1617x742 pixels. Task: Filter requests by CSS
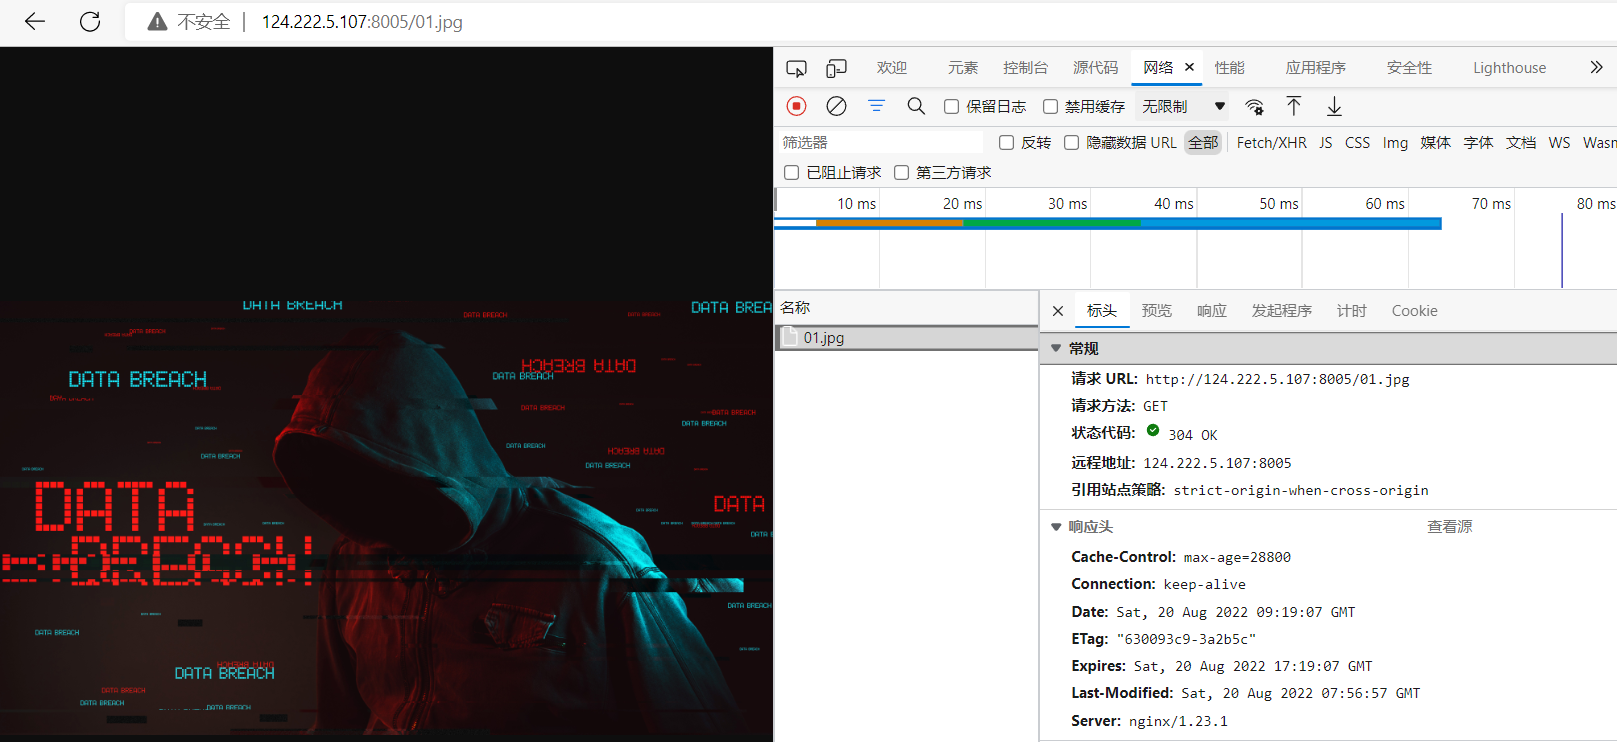[1358, 143]
